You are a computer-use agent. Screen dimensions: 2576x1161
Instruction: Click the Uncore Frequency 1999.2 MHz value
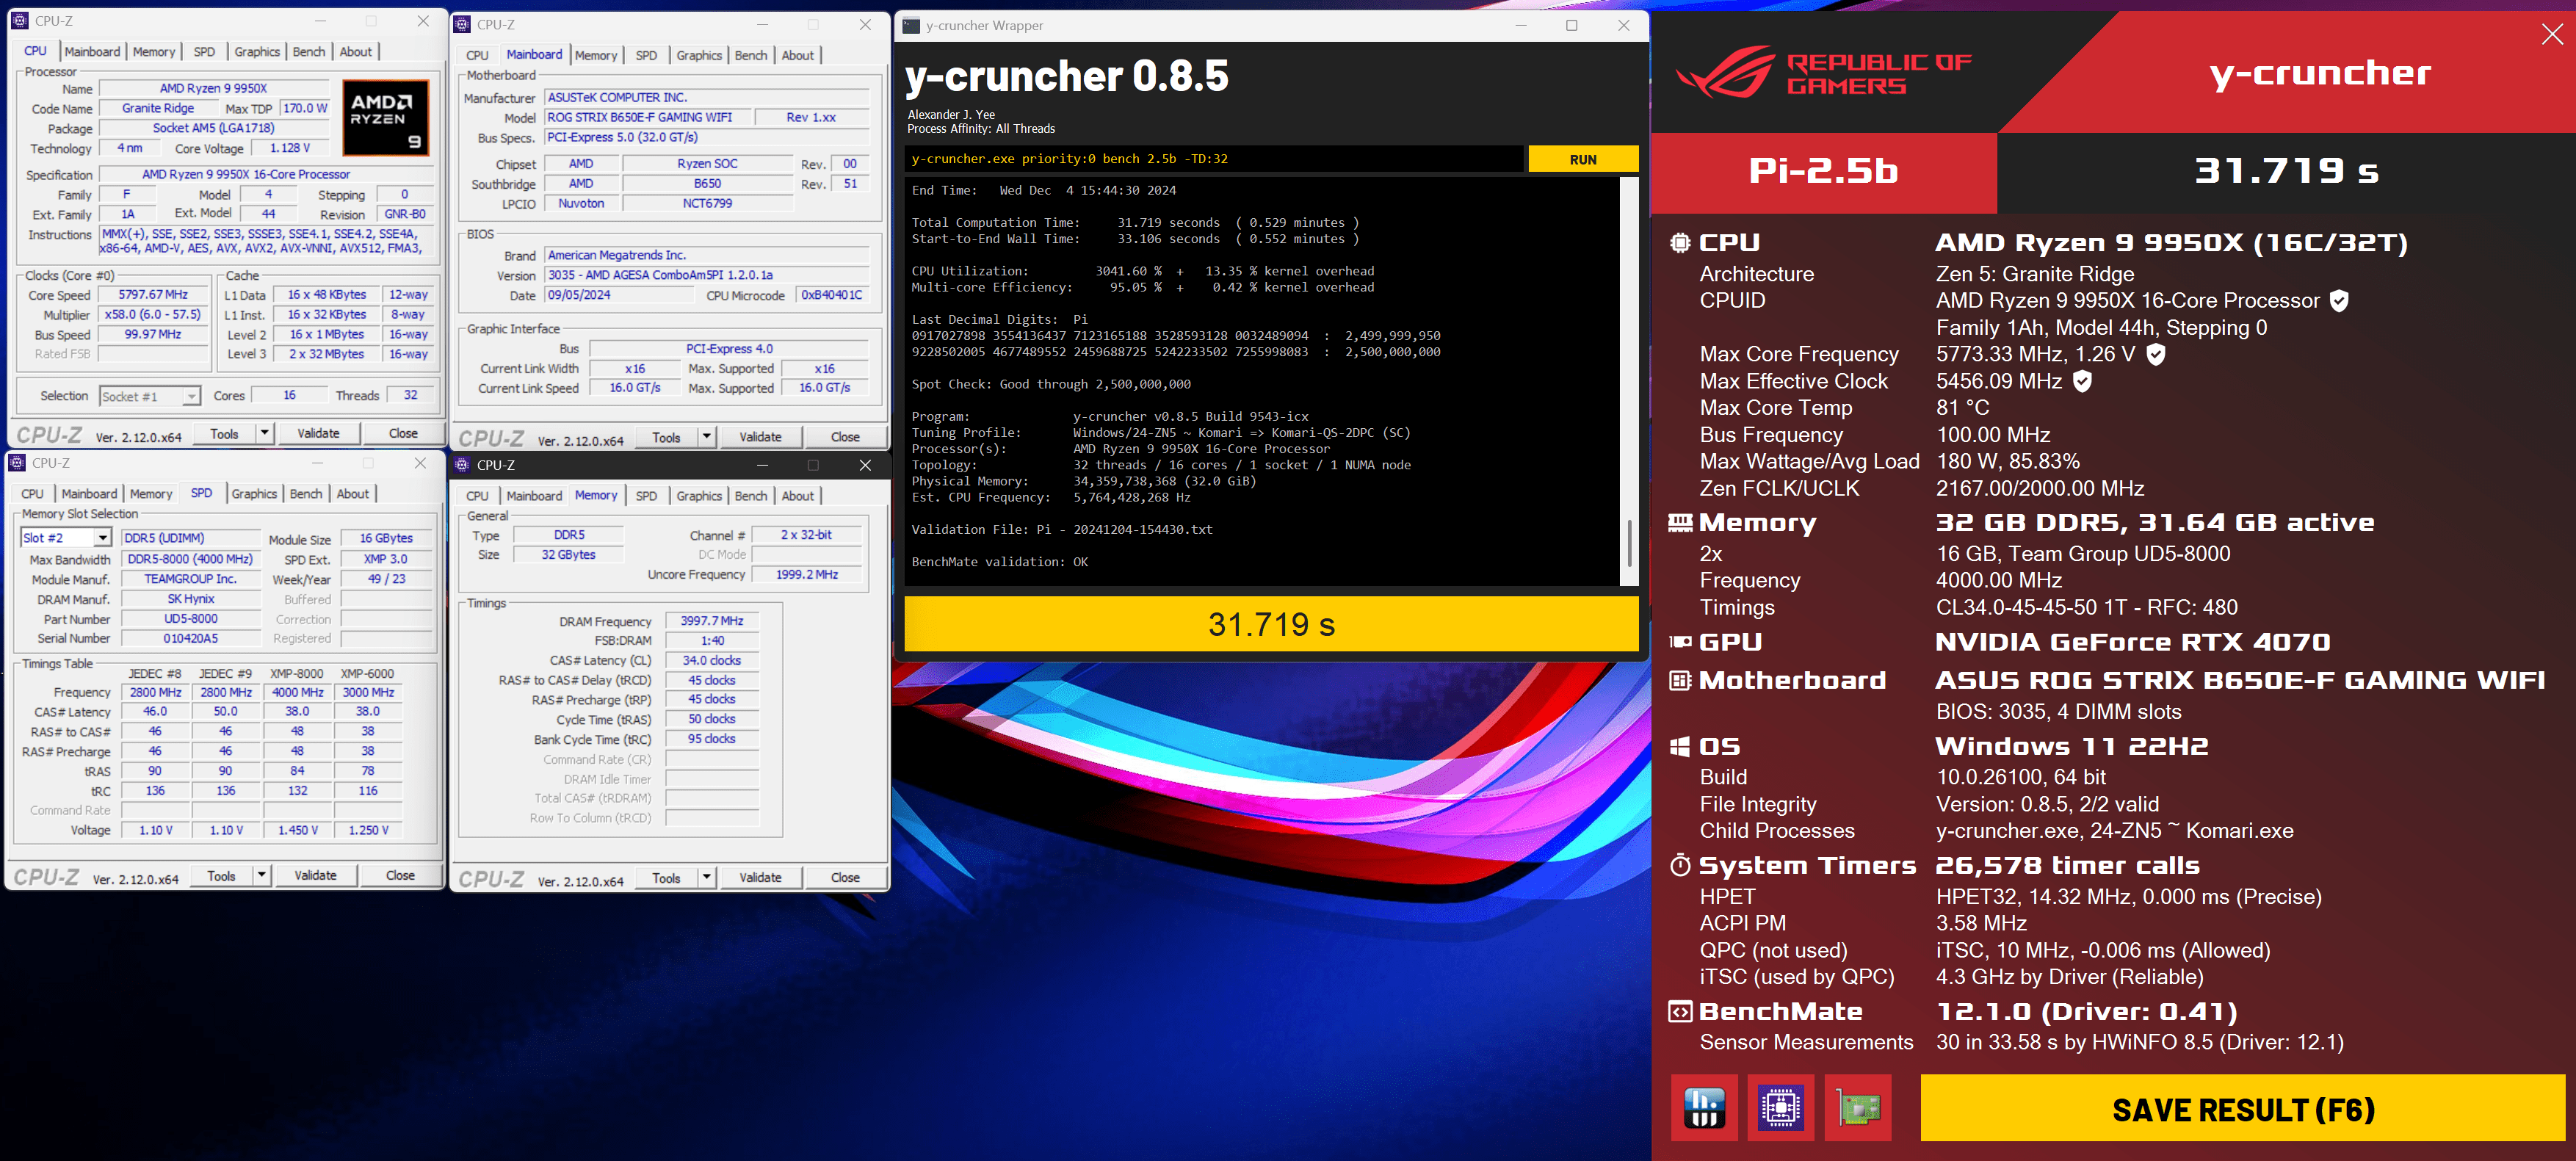click(808, 575)
